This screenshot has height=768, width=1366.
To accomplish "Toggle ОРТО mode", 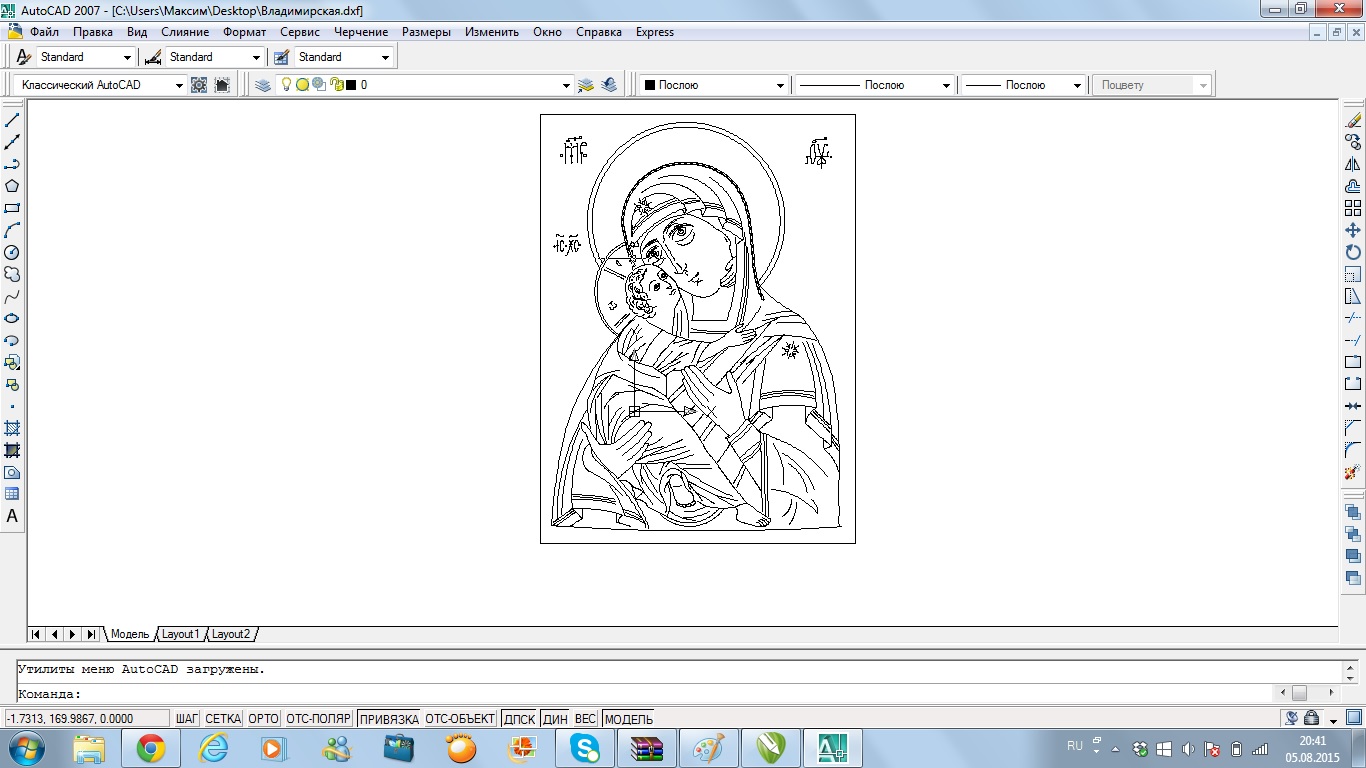I will [x=263, y=718].
